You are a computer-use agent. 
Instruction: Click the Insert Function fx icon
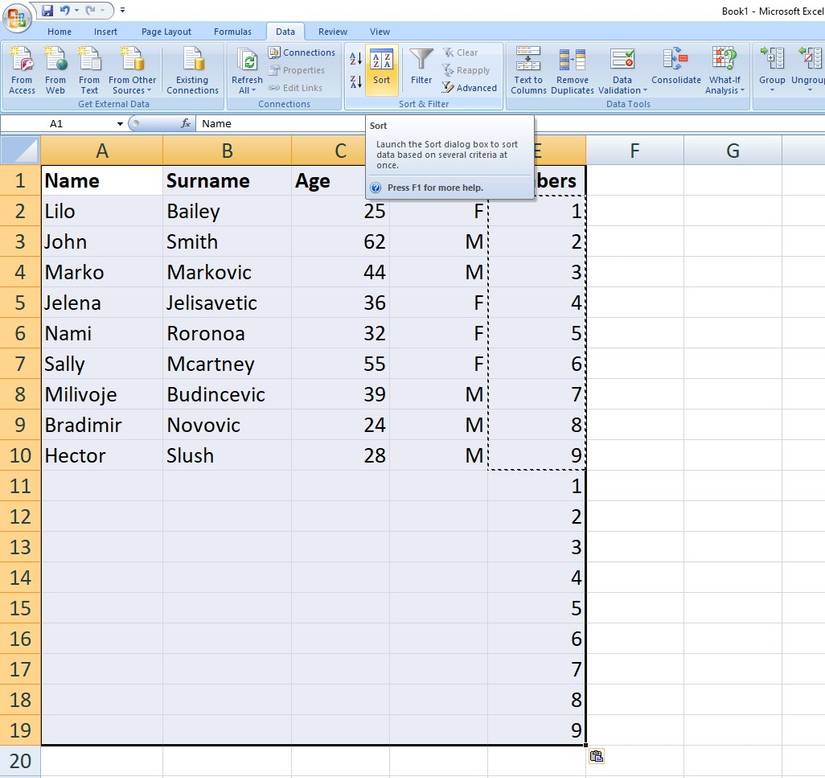point(185,124)
